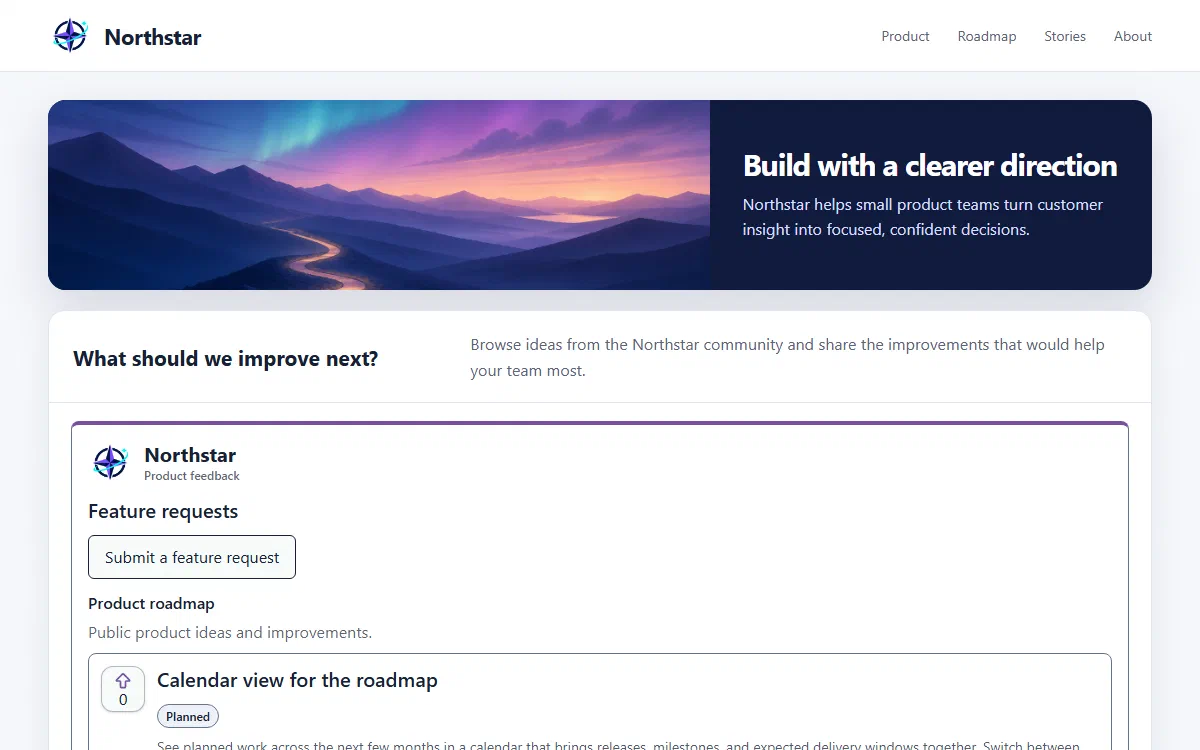1200x750 pixels.
Task: Go to the Stories page
Action: pos(1065,36)
